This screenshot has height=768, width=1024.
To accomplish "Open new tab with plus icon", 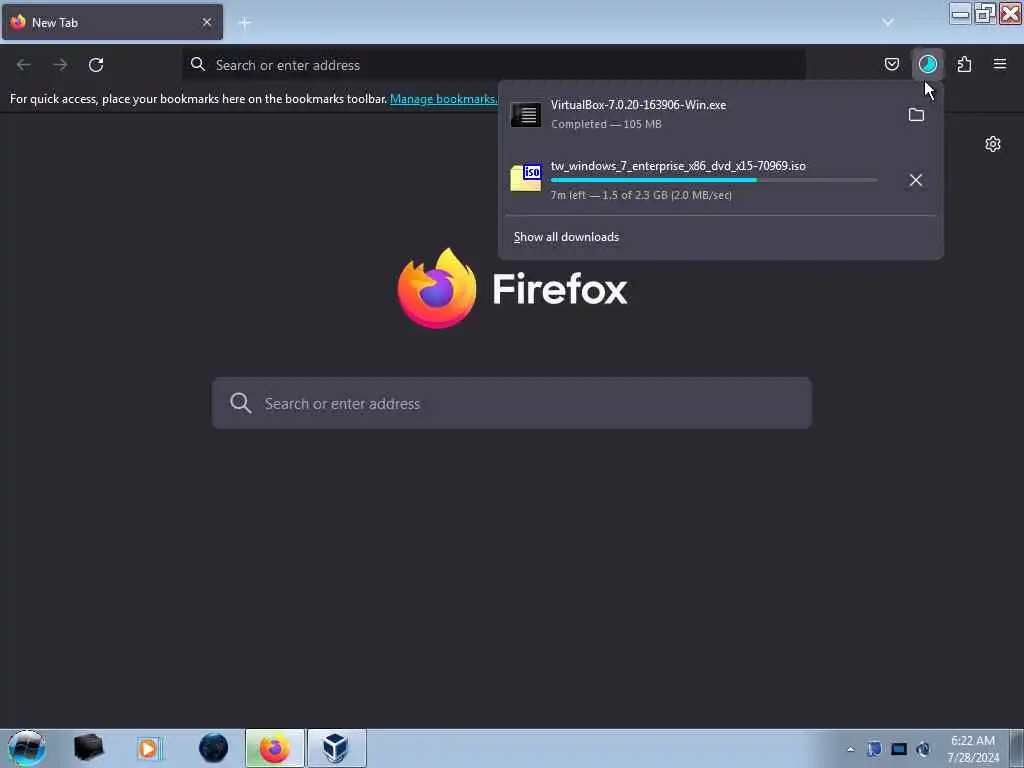I will (x=245, y=23).
